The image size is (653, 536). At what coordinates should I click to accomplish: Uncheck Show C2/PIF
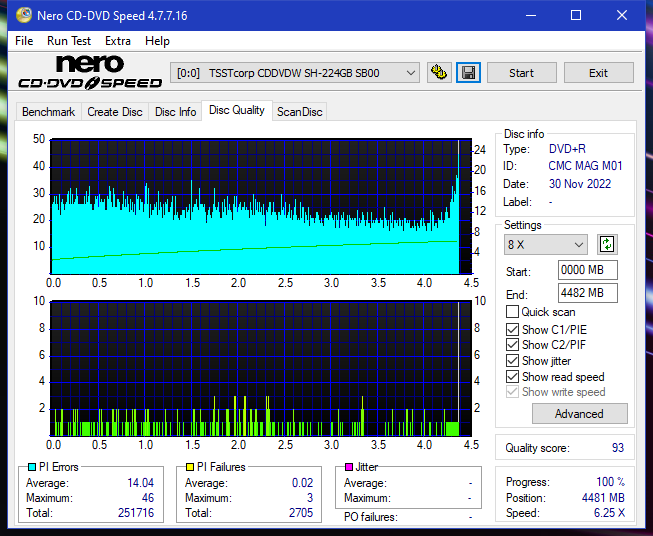click(512, 345)
